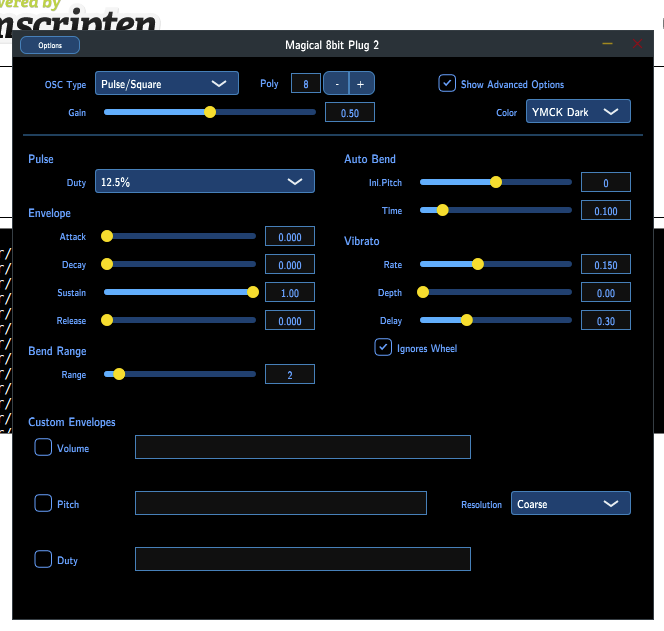Uncheck Show Advanced Options checkbox
The image size is (664, 631).
click(447, 83)
